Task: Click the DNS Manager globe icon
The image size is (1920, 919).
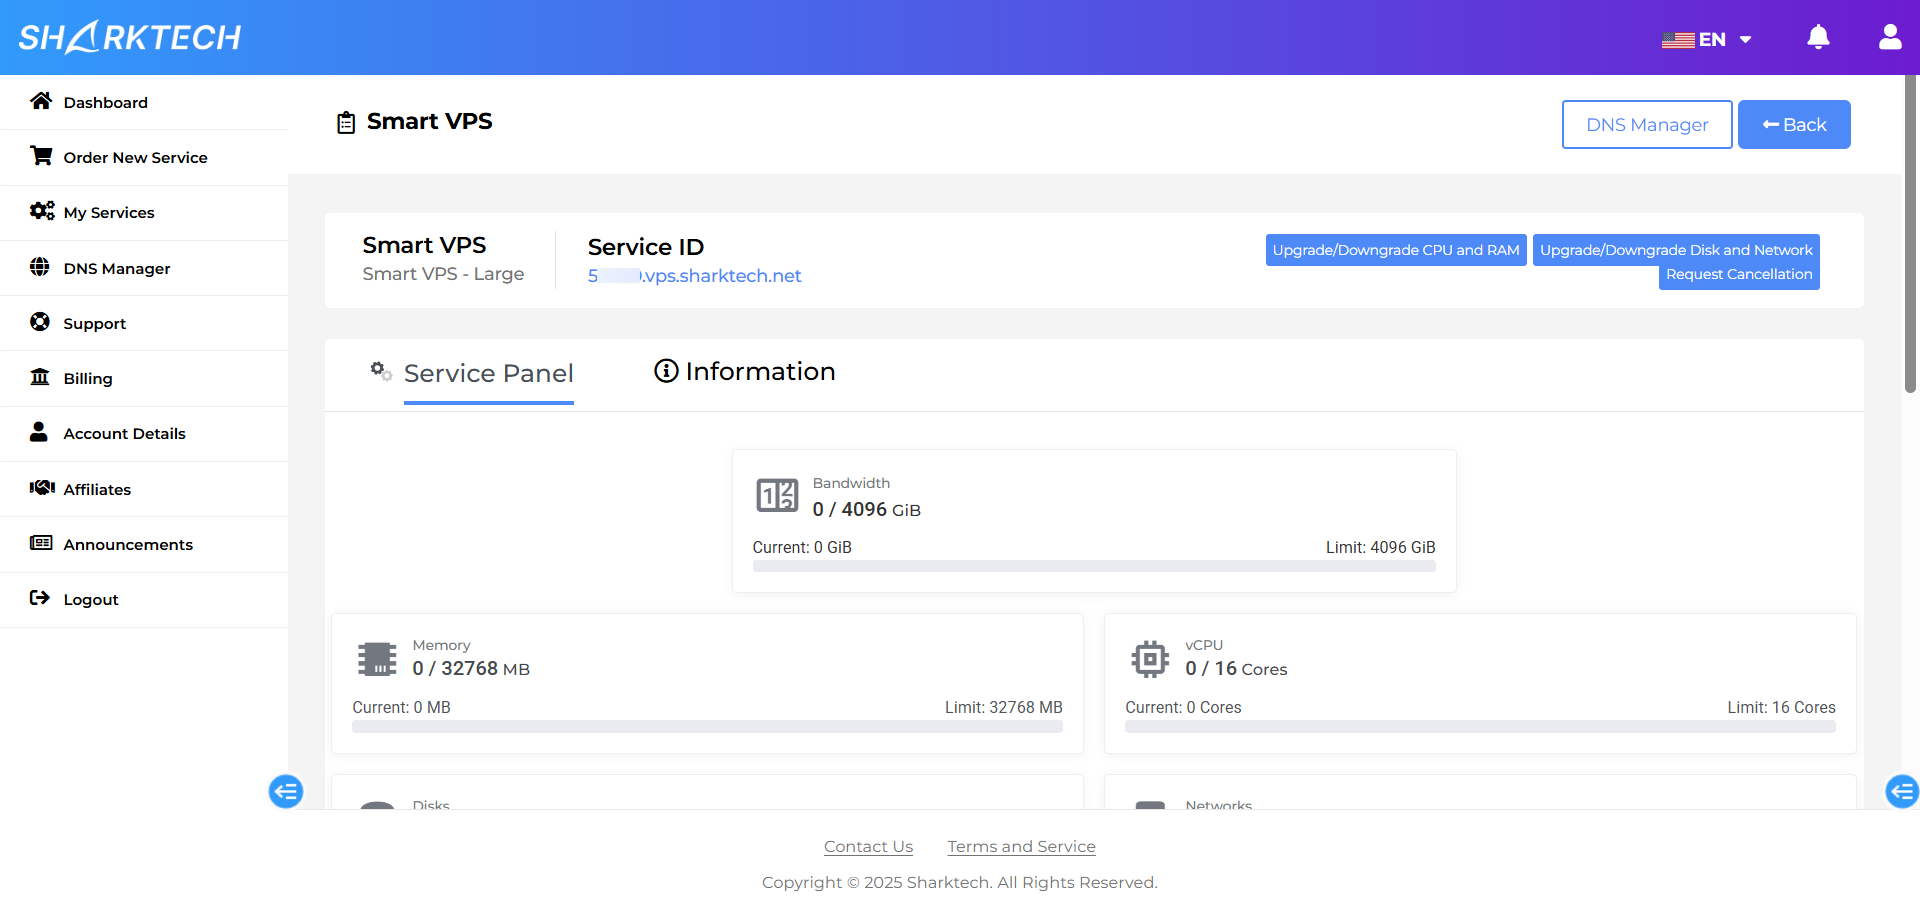Action: [40, 267]
